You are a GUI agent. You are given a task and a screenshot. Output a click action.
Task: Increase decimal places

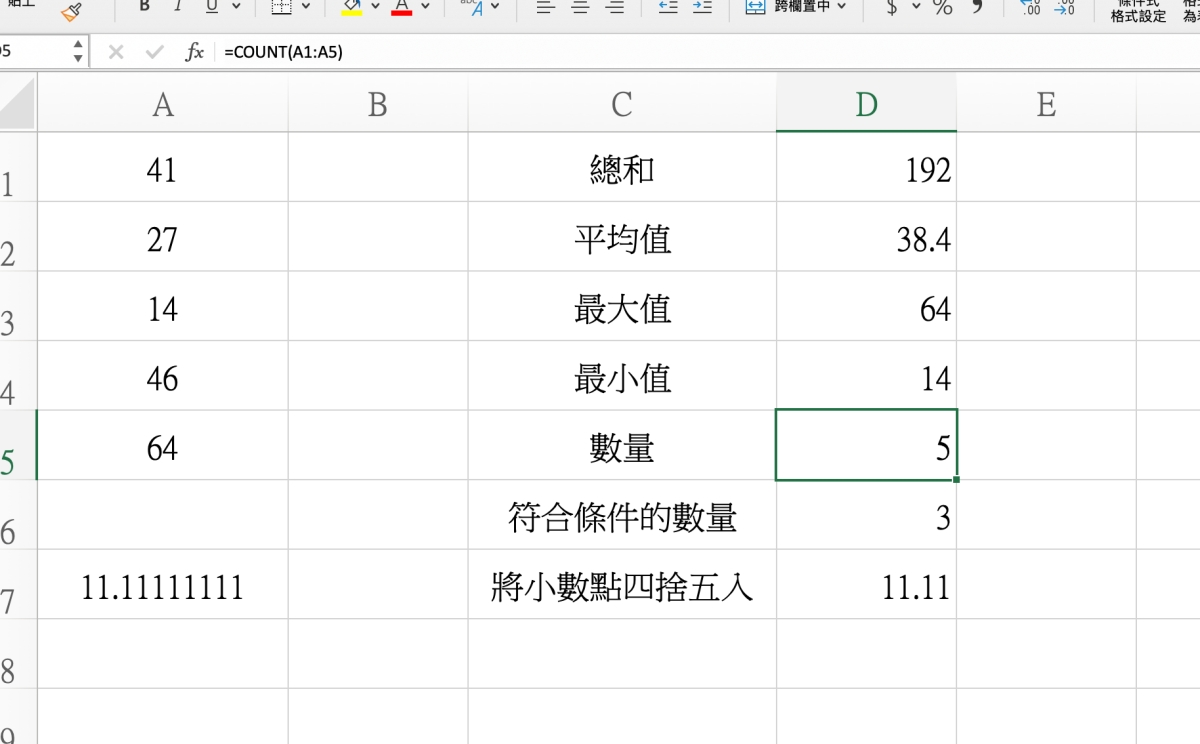pyautogui.click(x=1030, y=8)
